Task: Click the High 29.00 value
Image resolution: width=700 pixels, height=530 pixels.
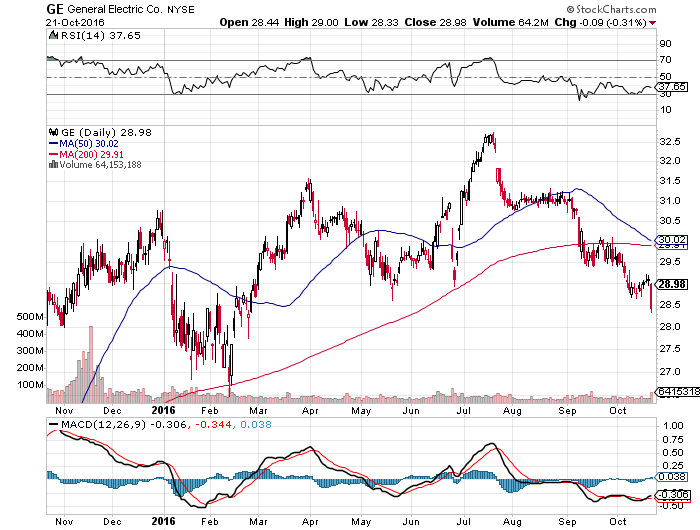Action: click(311, 22)
